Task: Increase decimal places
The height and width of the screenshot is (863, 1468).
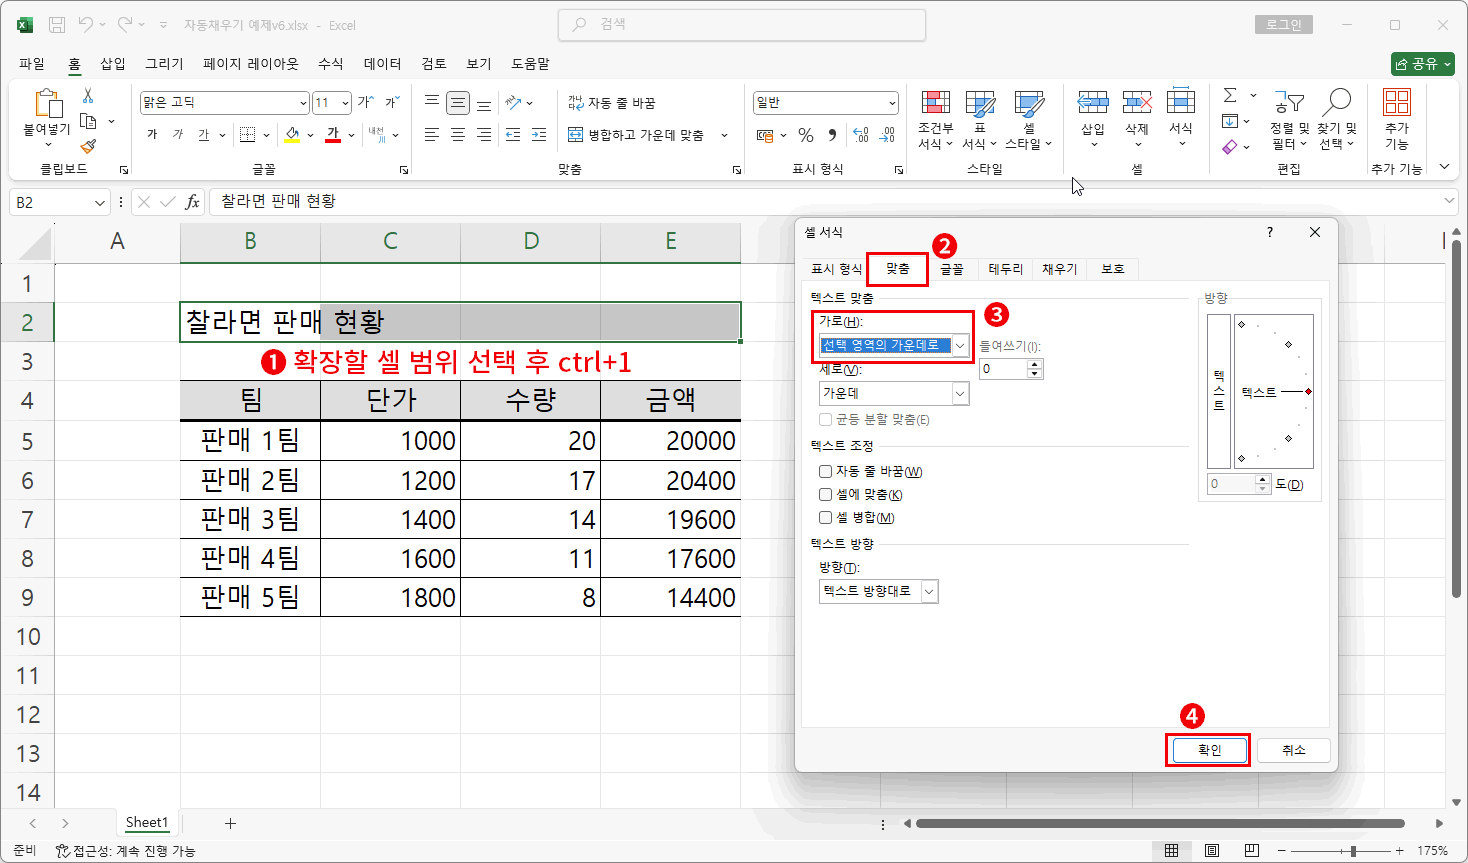Action: click(x=861, y=135)
